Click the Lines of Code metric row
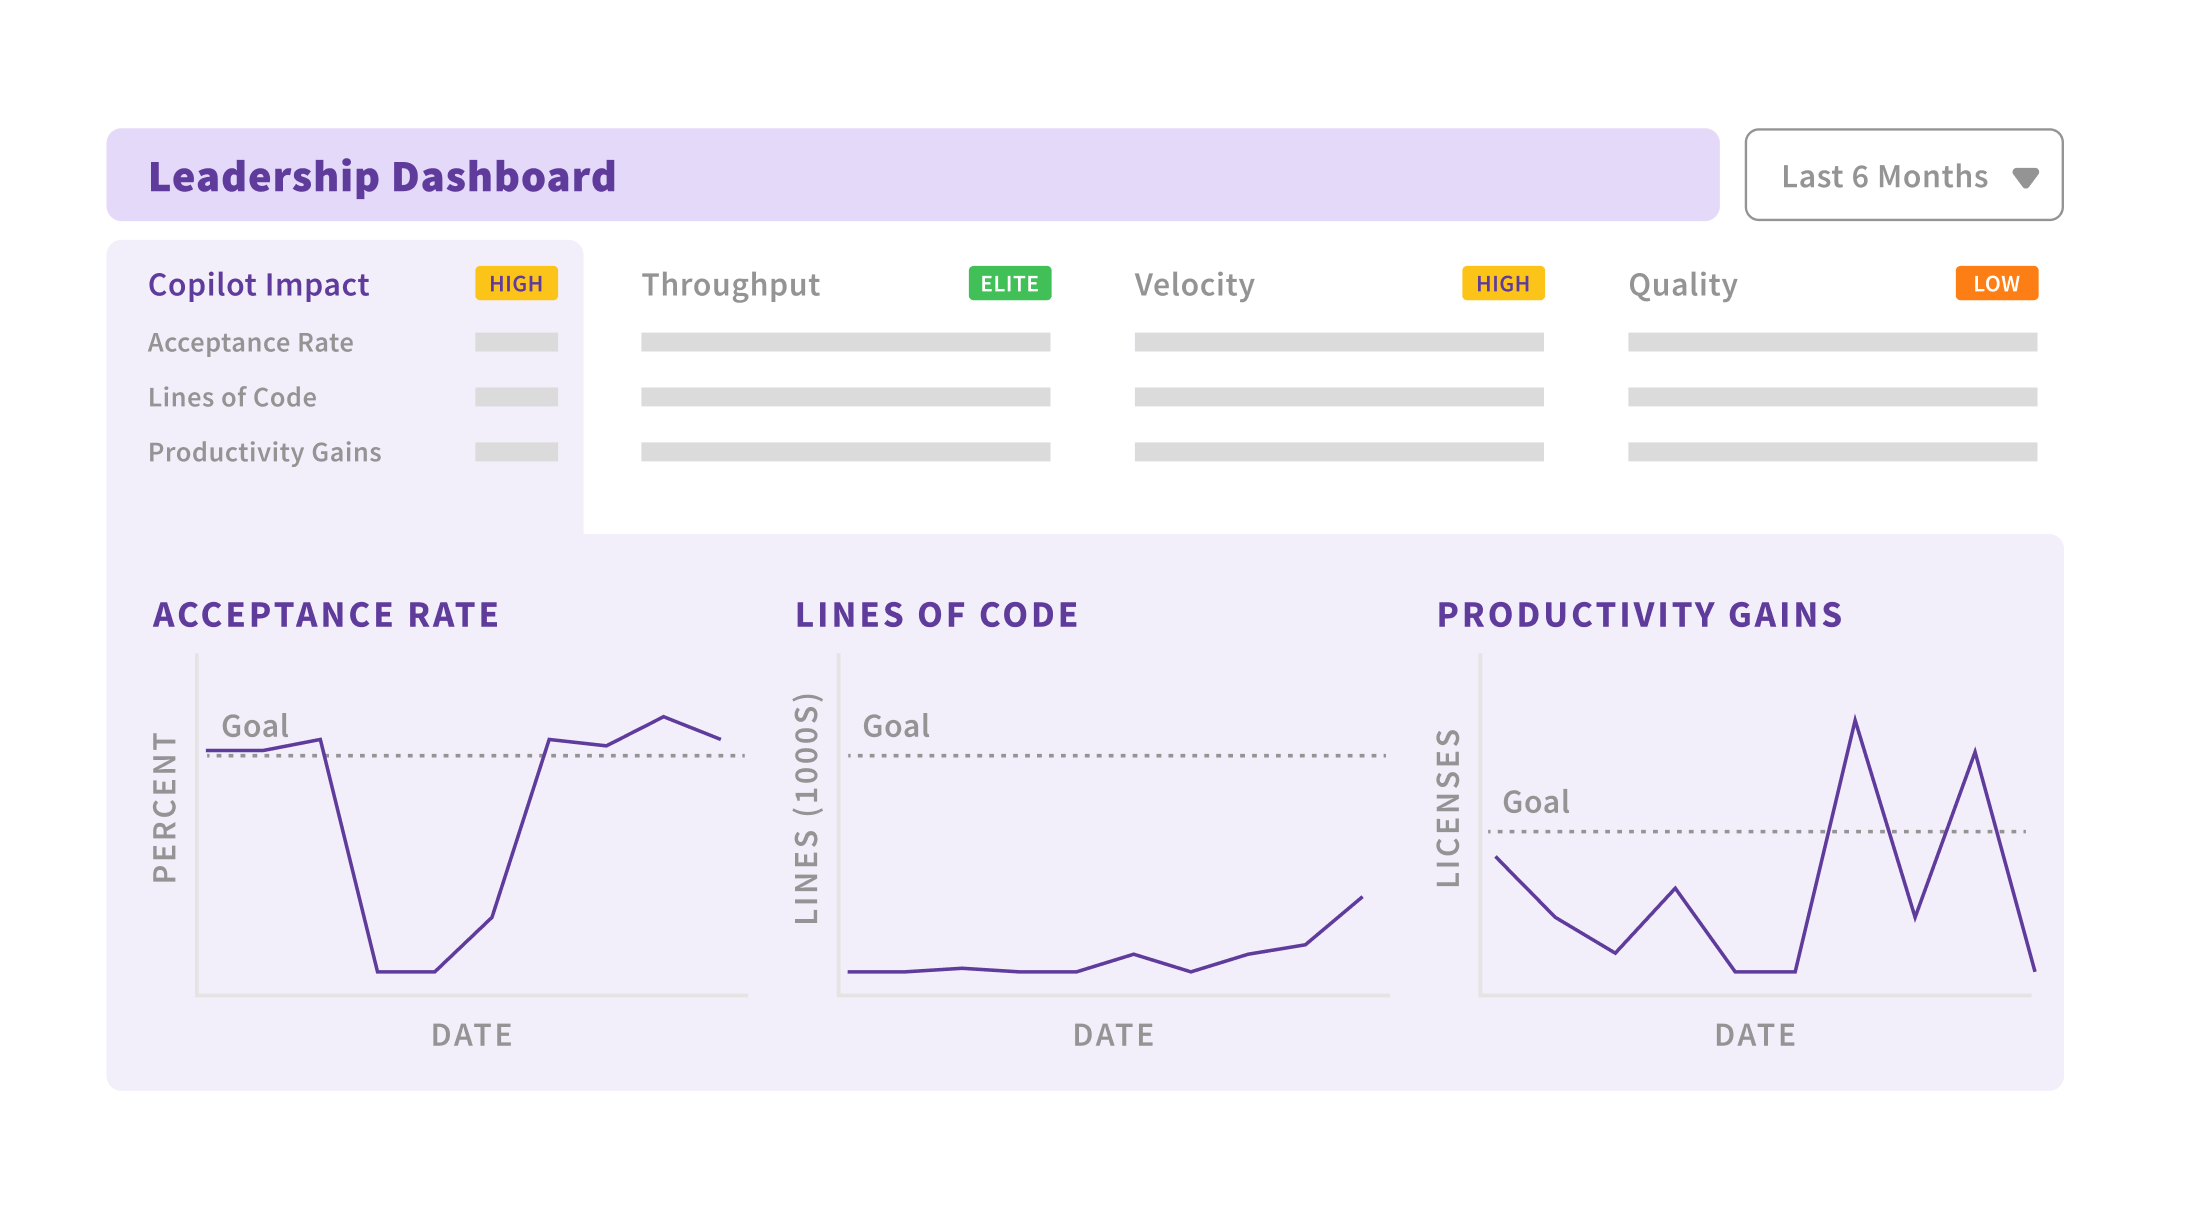The image size is (2201, 1212). (232, 398)
